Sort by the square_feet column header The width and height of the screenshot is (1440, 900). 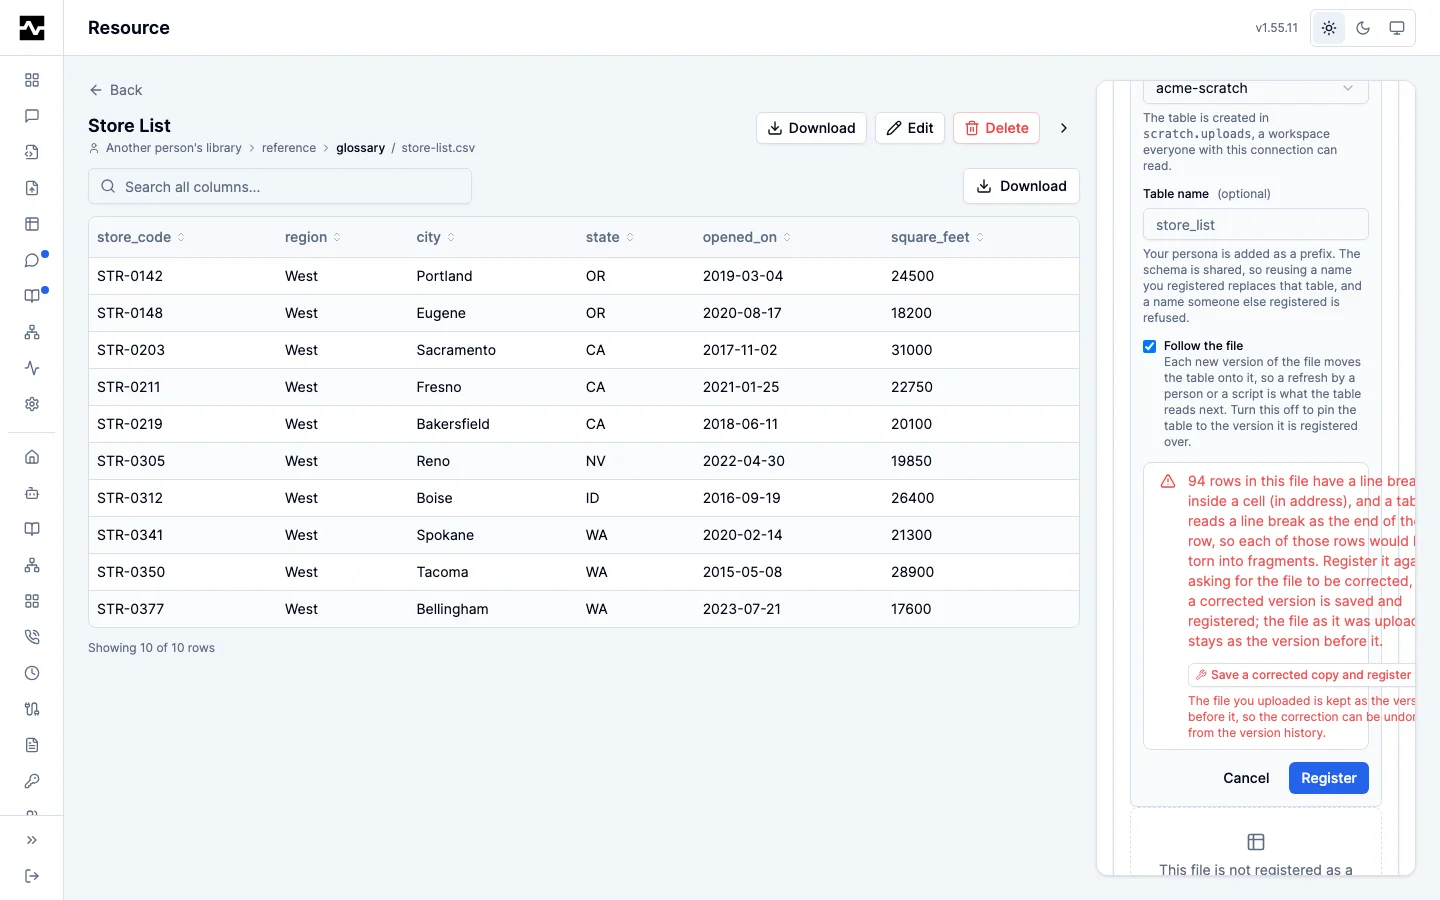pos(938,237)
